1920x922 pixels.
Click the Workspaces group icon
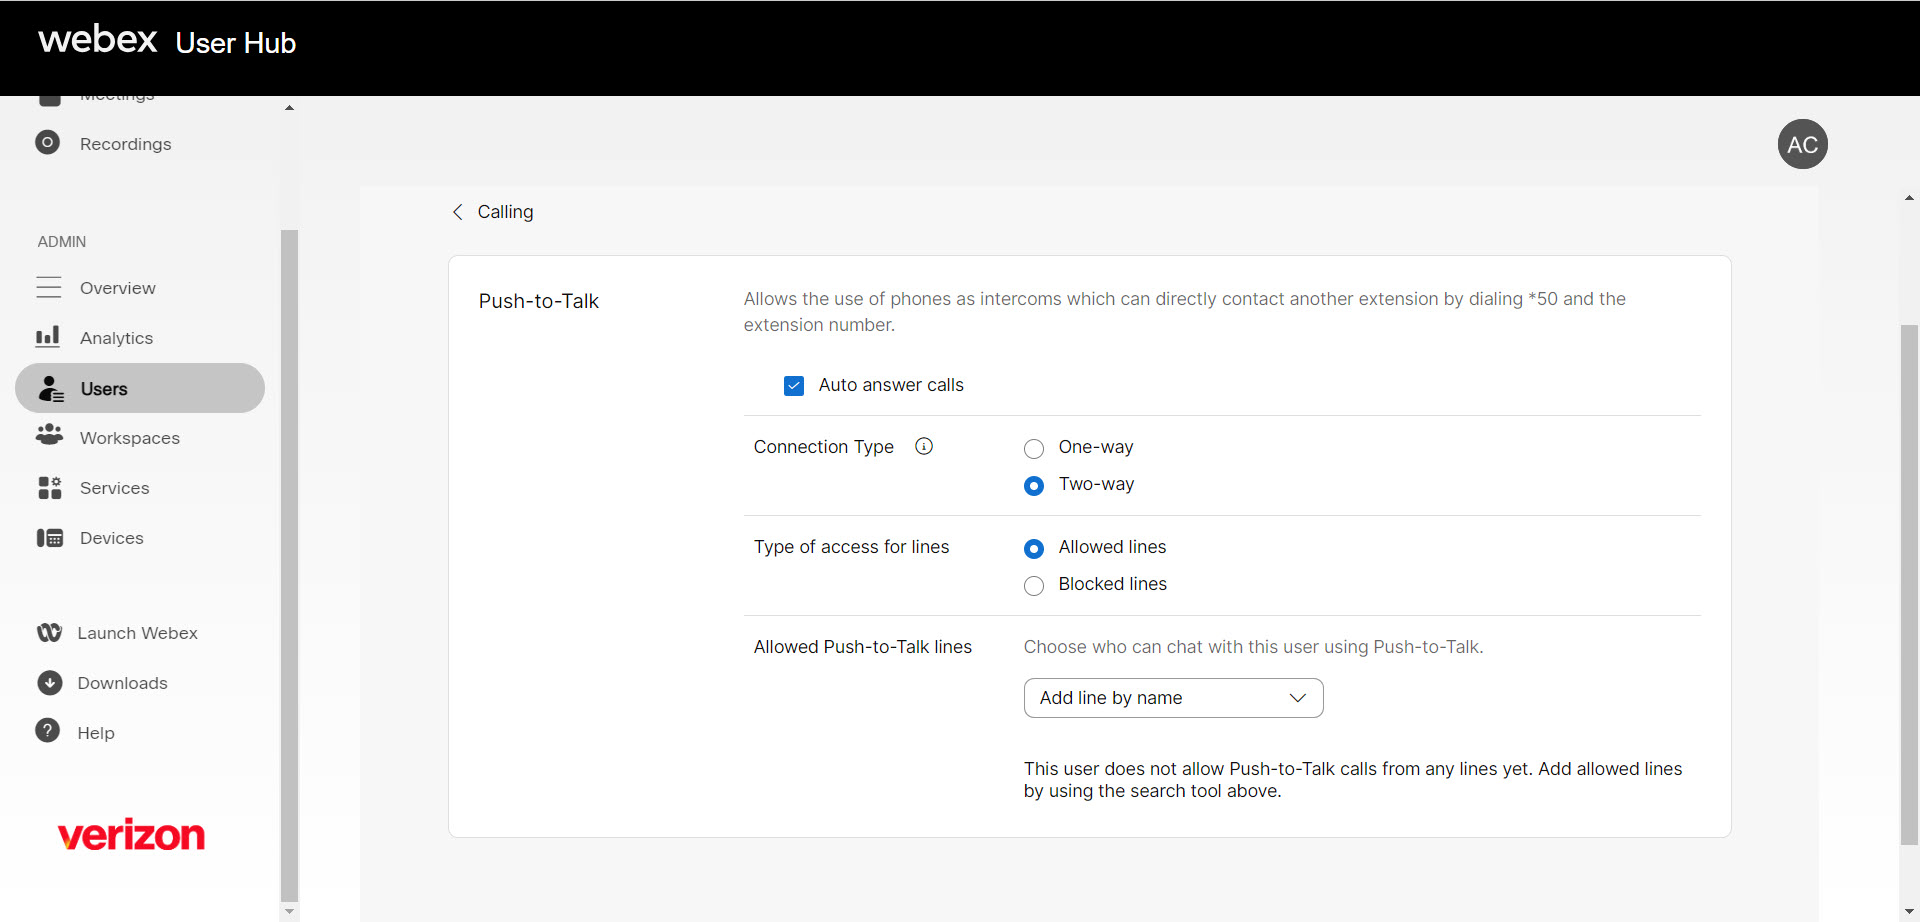pyautogui.click(x=49, y=435)
